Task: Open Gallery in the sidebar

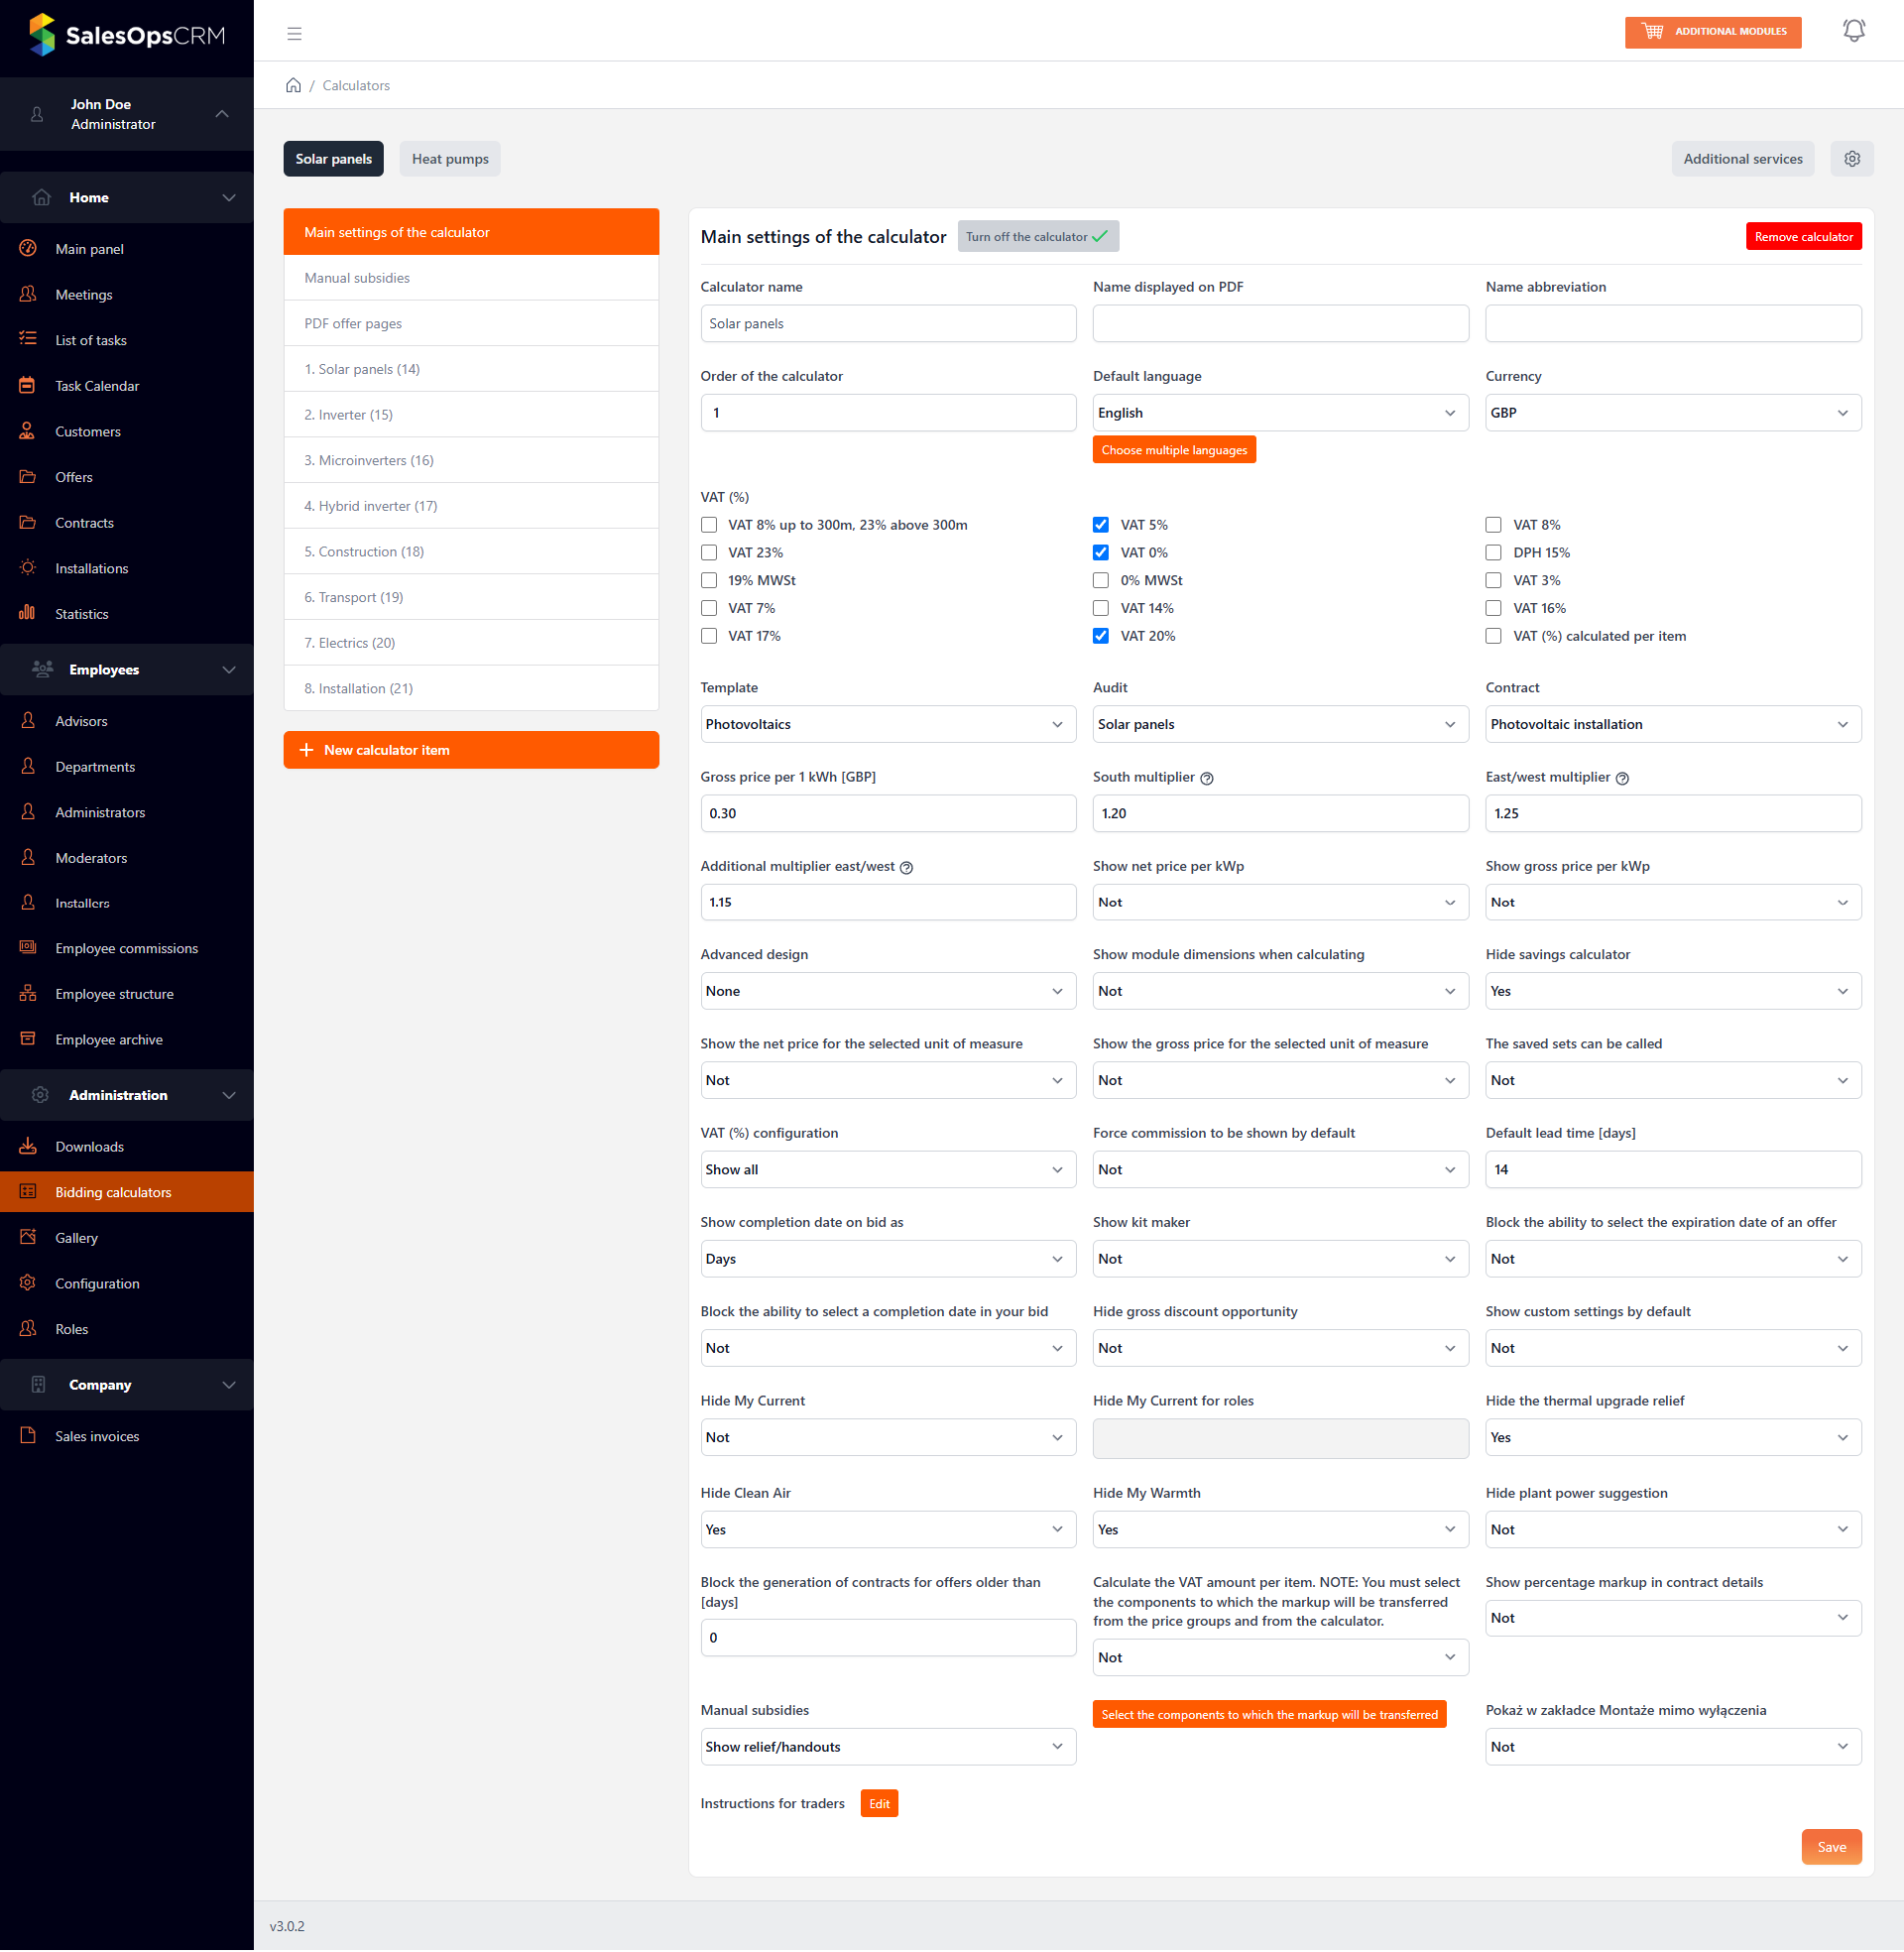Action: (x=76, y=1238)
